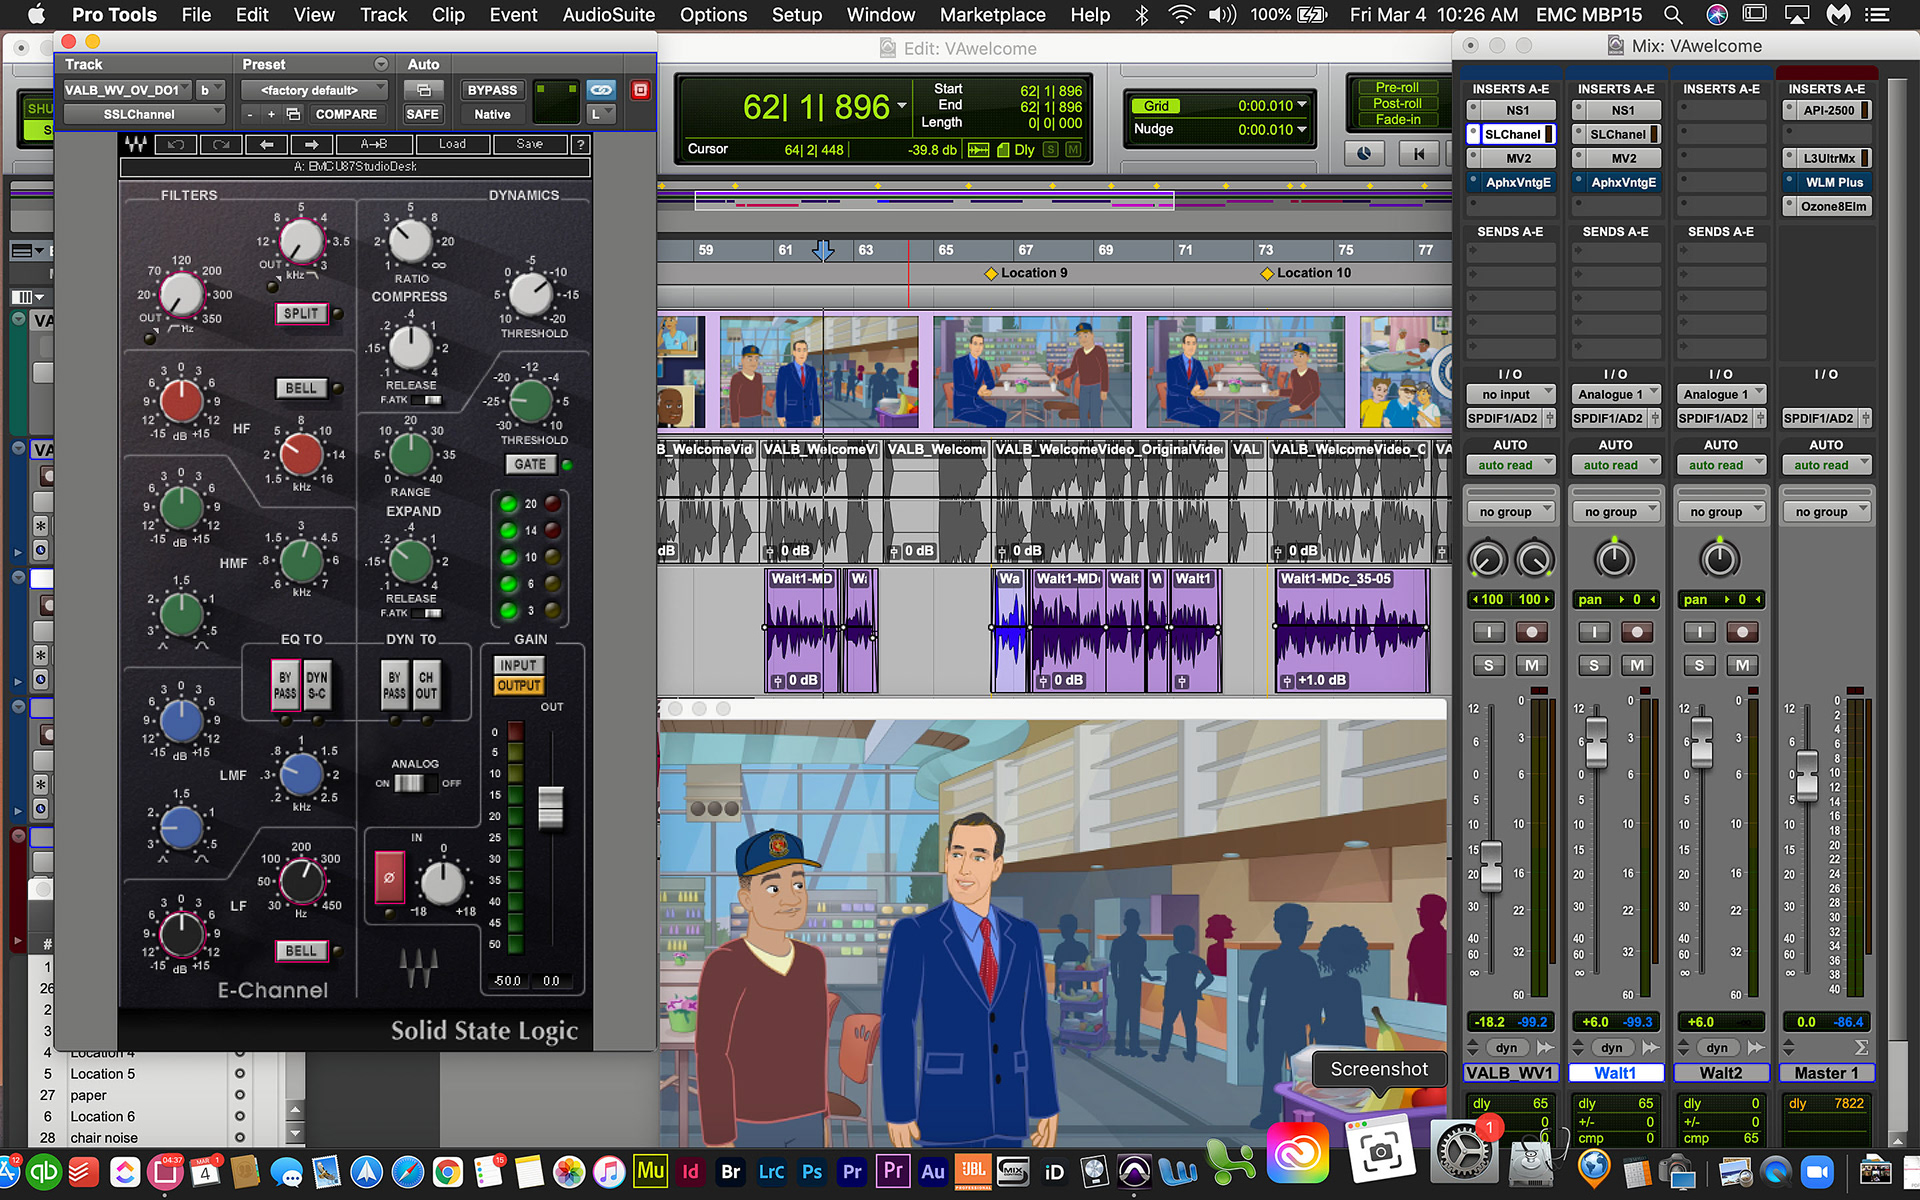This screenshot has height=1200, width=1920.
Task: Open the L channel selector dropdown
Action: [601, 114]
